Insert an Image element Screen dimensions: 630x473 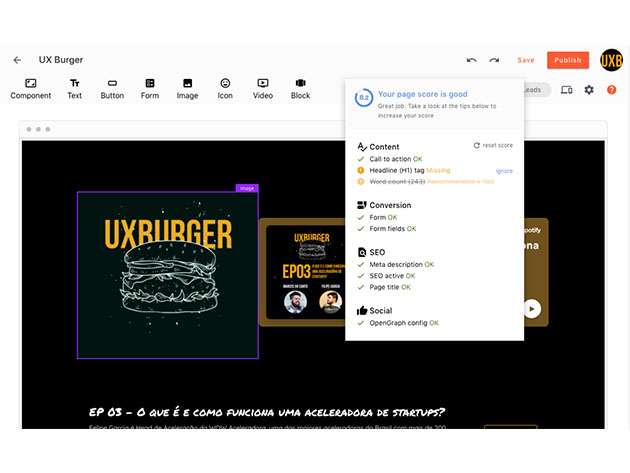coord(187,89)
